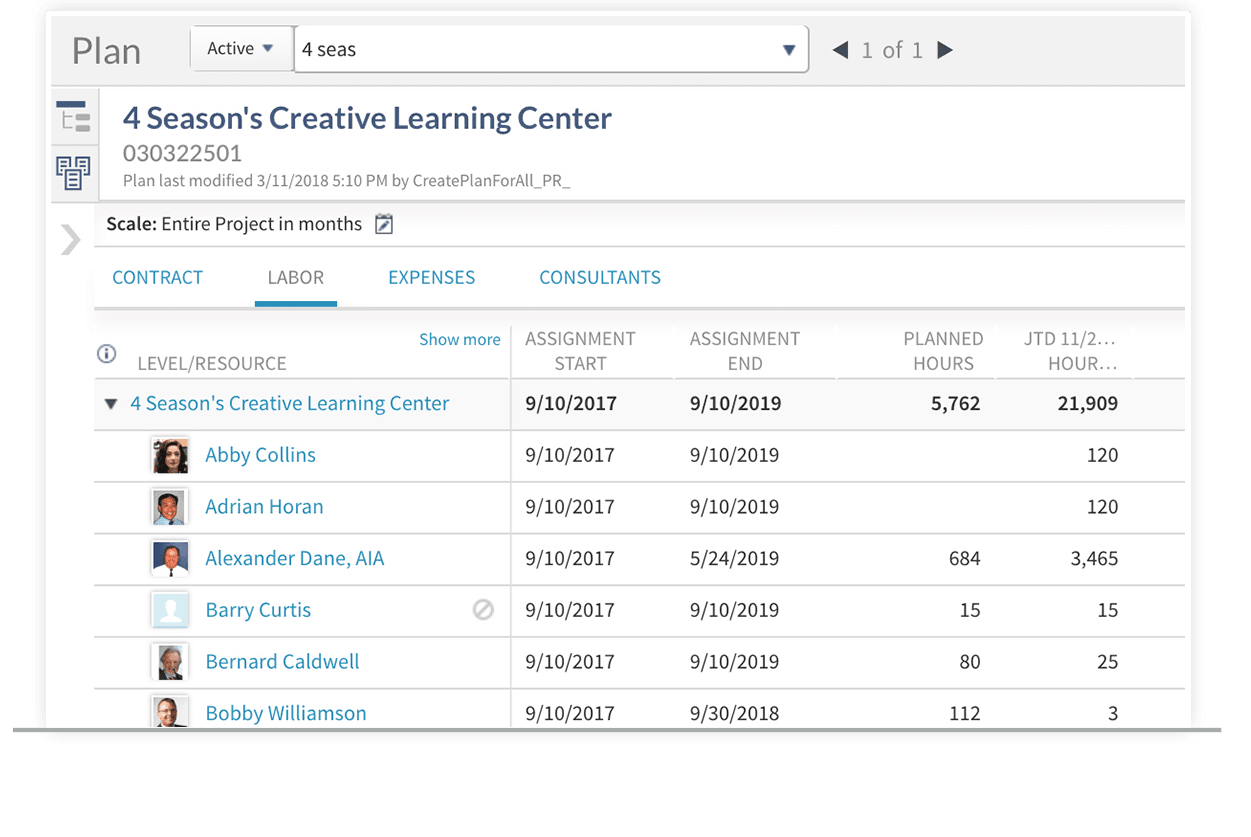This screenshot has width=1251, height=837.
Task: Open the CONSULTANTS tab
Action: 600,277
